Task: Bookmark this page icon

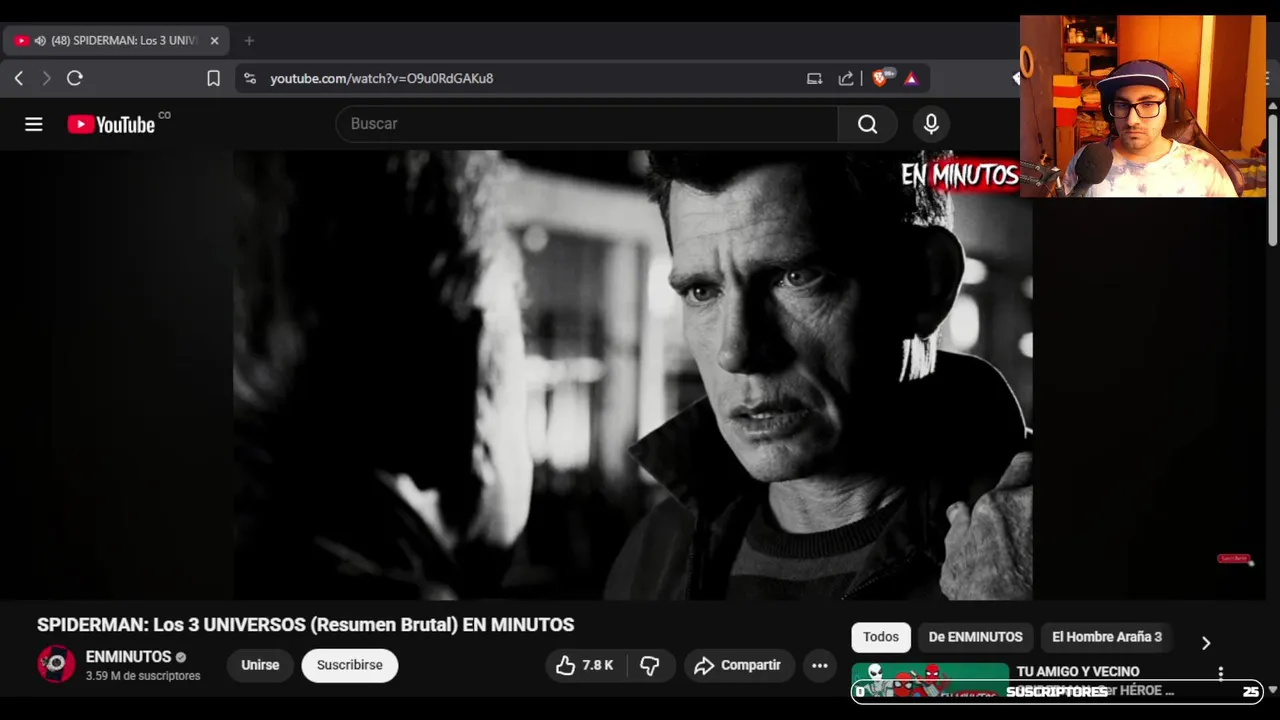Action: coord(213,78)
